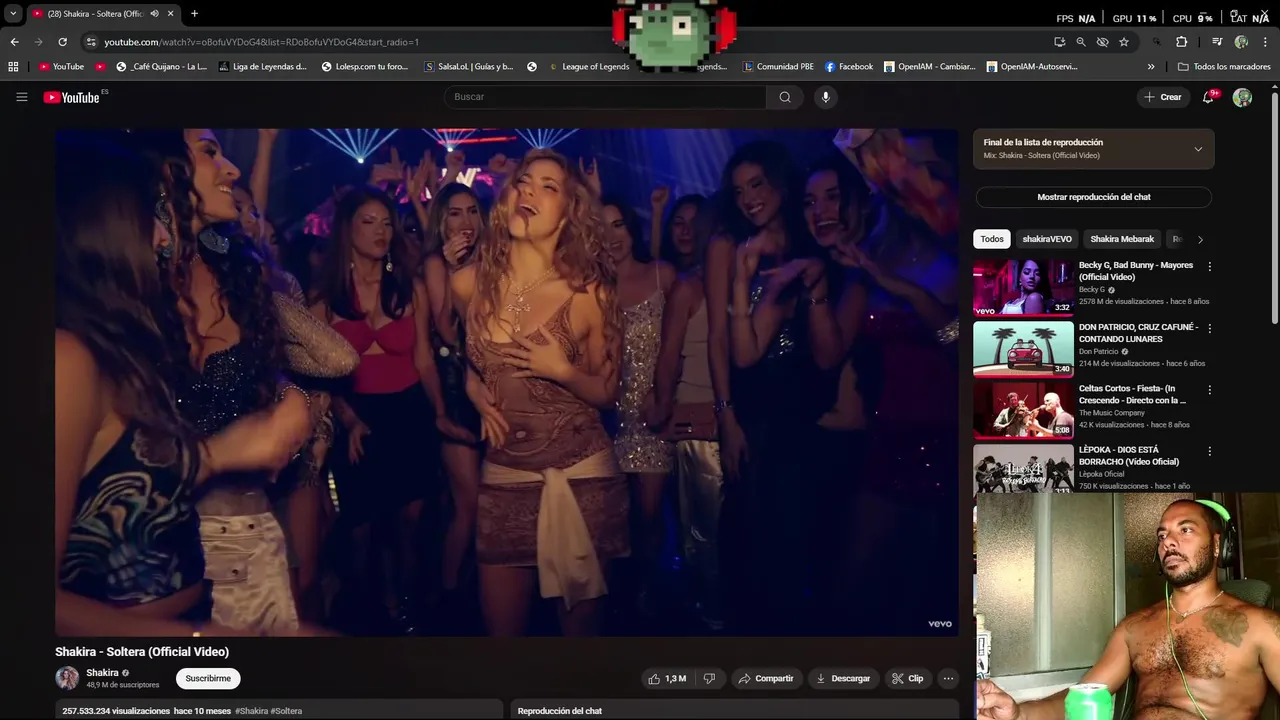The image size is (1280, 720).
Task: Open Todos los marcadores folder
Action: (1224, 67)
